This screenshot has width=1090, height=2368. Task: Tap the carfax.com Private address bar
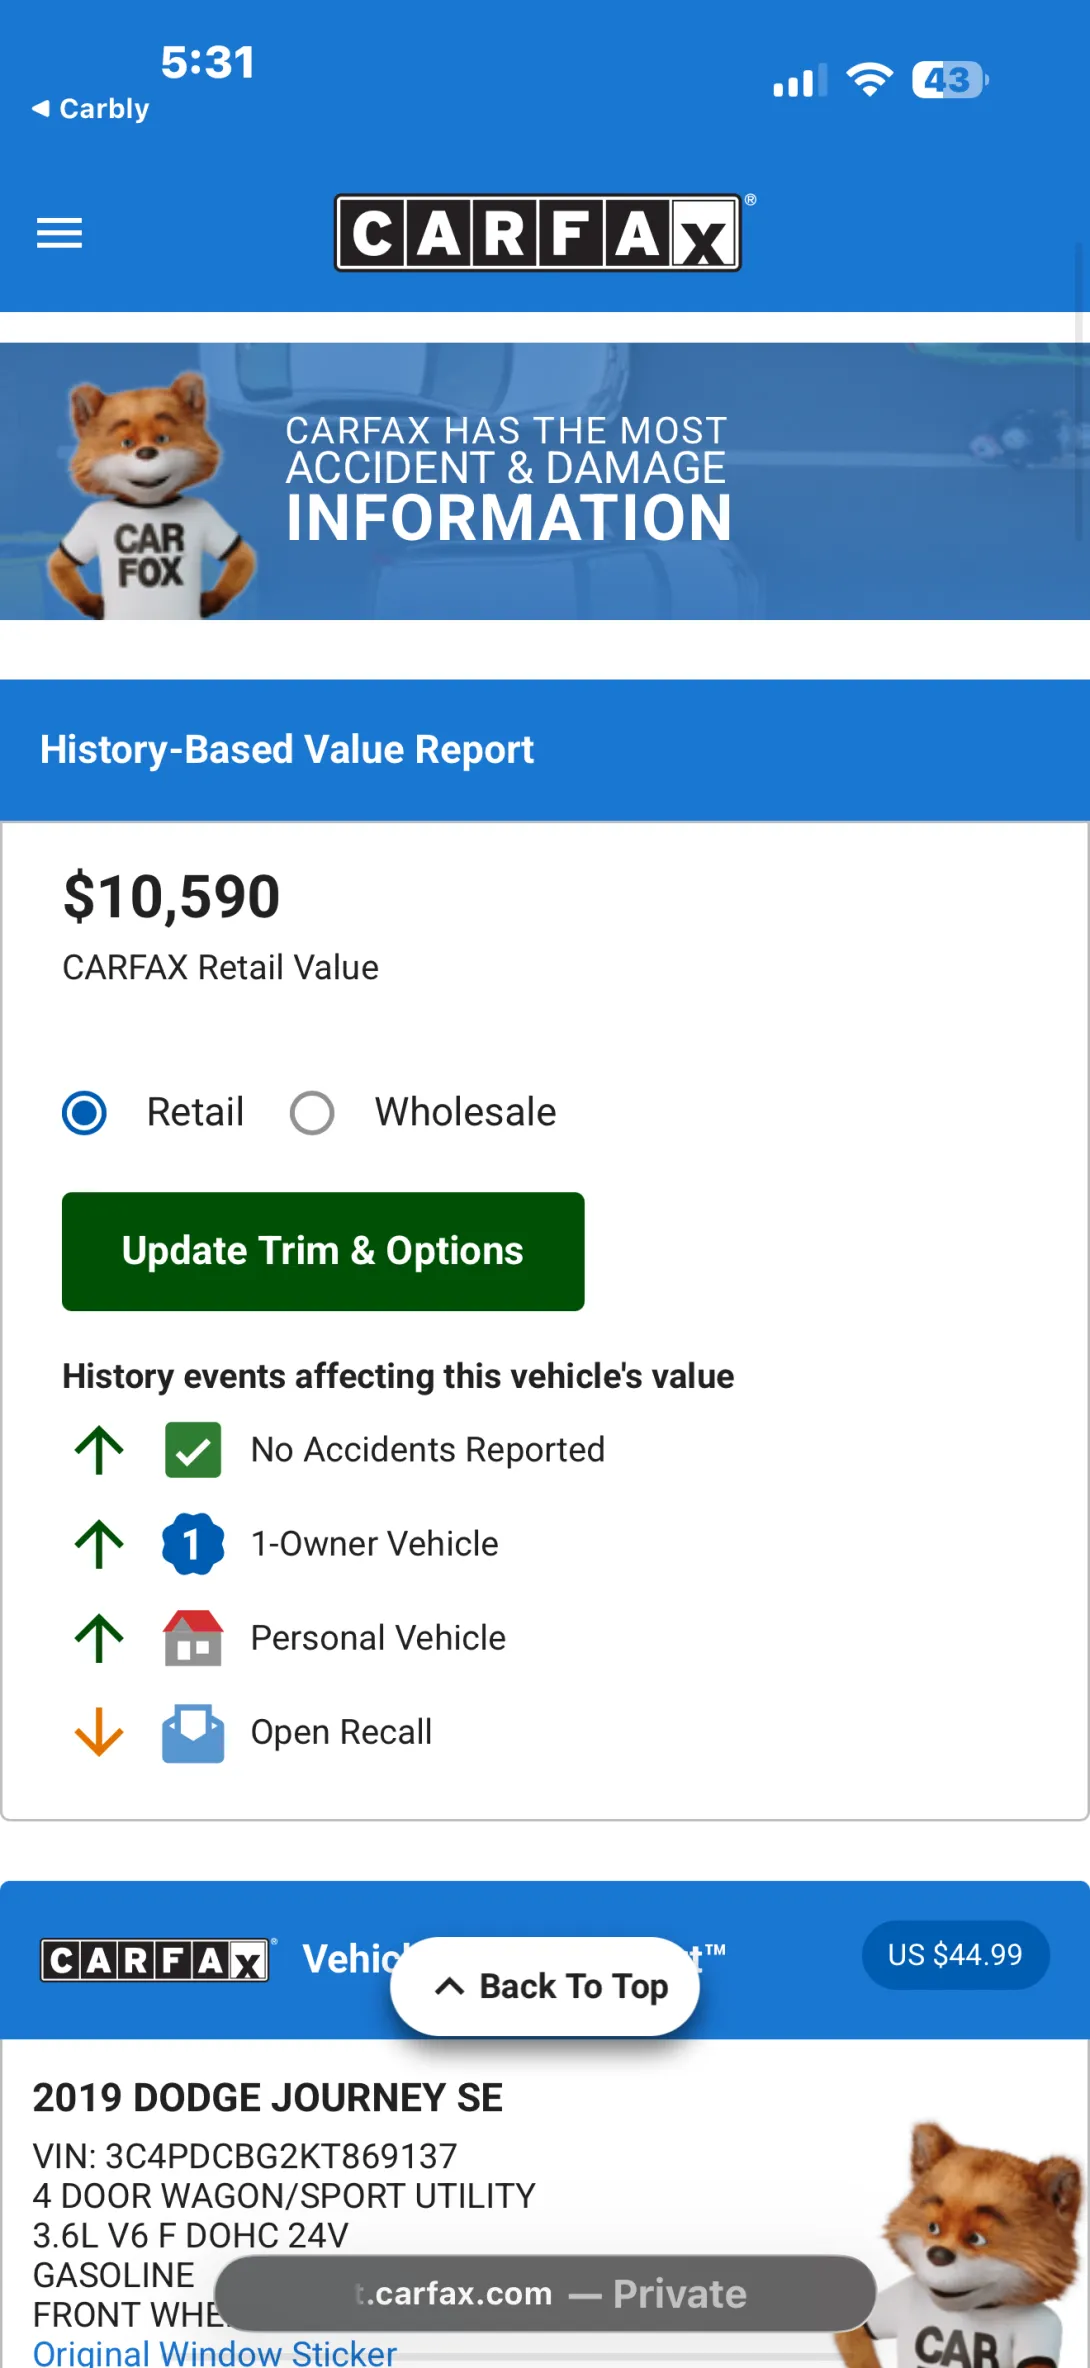(x=545, y=2293)
